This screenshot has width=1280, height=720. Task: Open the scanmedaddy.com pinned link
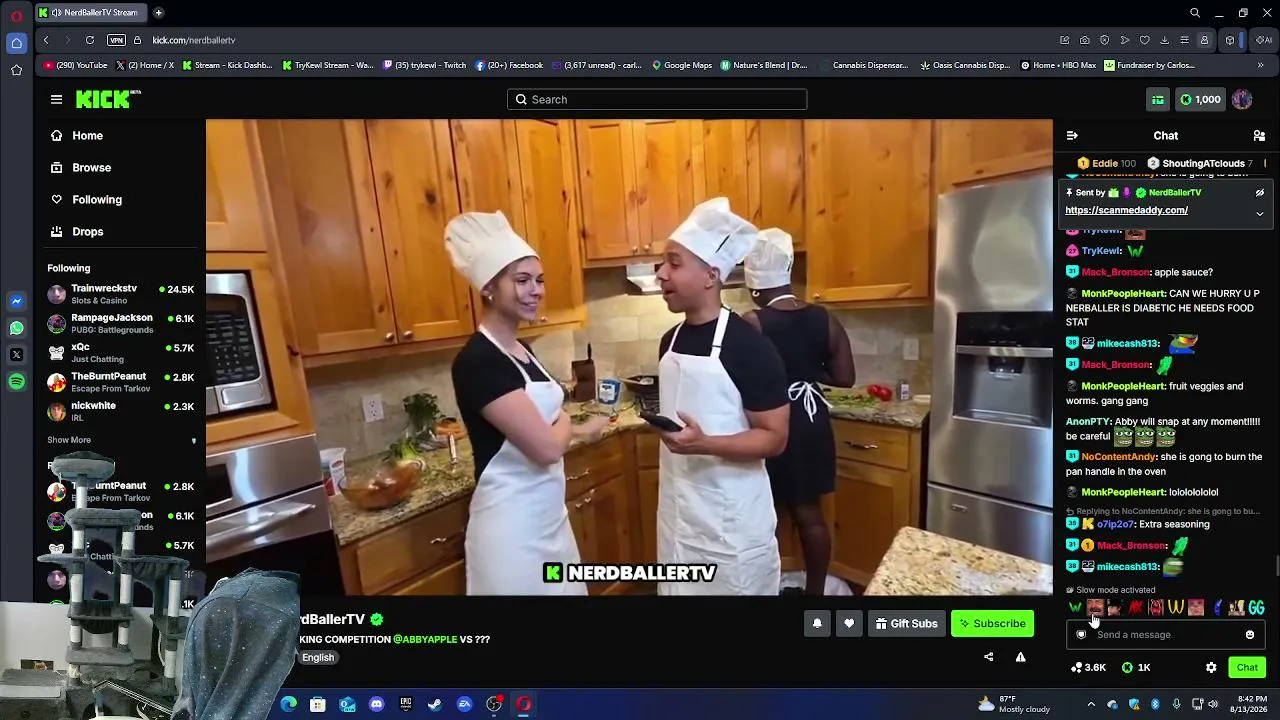point(1126,210)
